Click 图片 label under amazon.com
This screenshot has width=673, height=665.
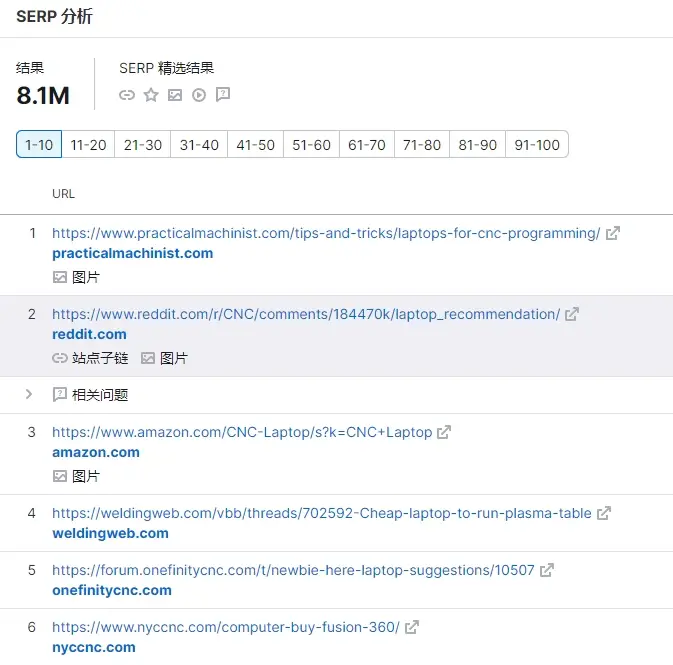pos(86,476)
